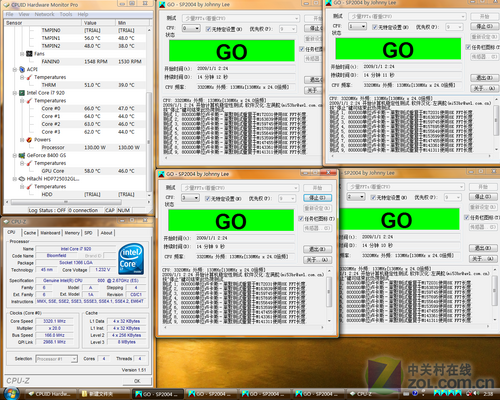The image size is (500, 400).
Task: Click the Windows Start orb
Action: [x=11, y=394]
